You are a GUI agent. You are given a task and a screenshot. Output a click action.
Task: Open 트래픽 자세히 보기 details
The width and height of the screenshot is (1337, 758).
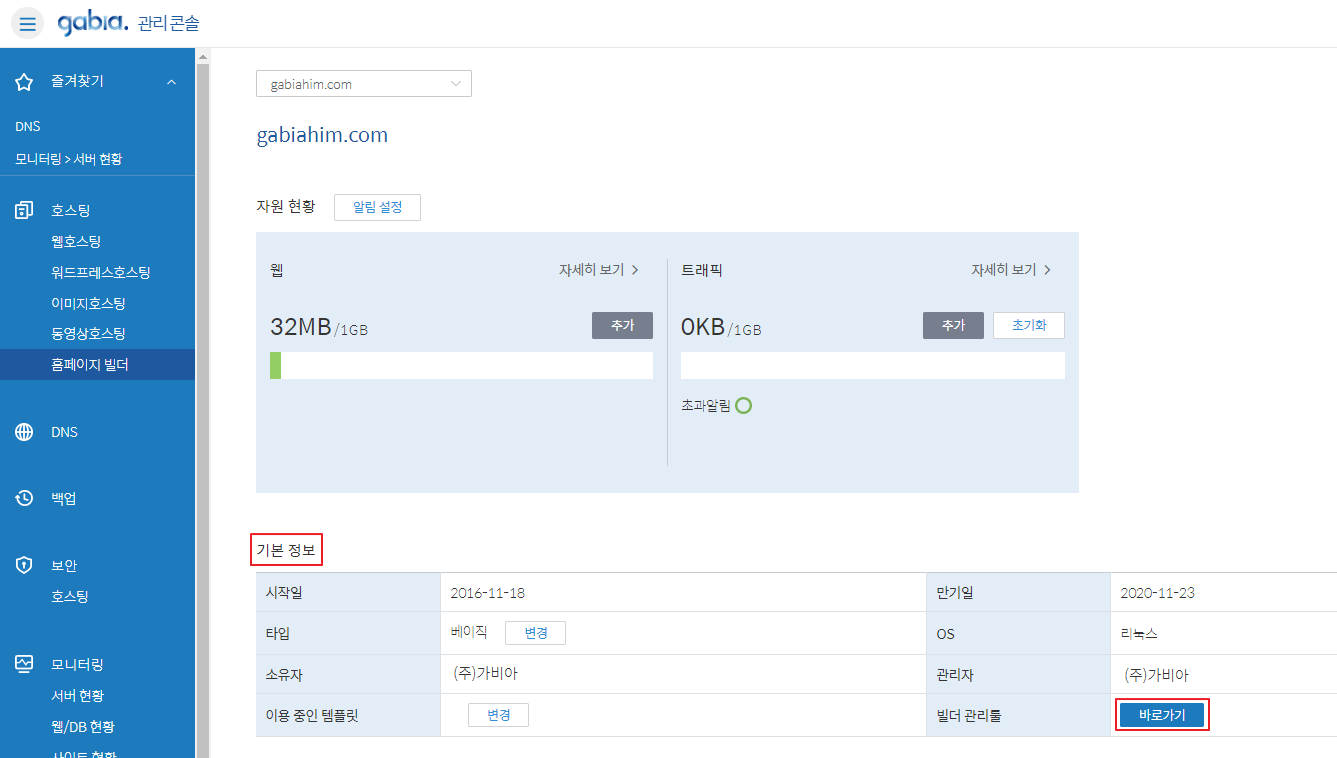pos(1011,270)
